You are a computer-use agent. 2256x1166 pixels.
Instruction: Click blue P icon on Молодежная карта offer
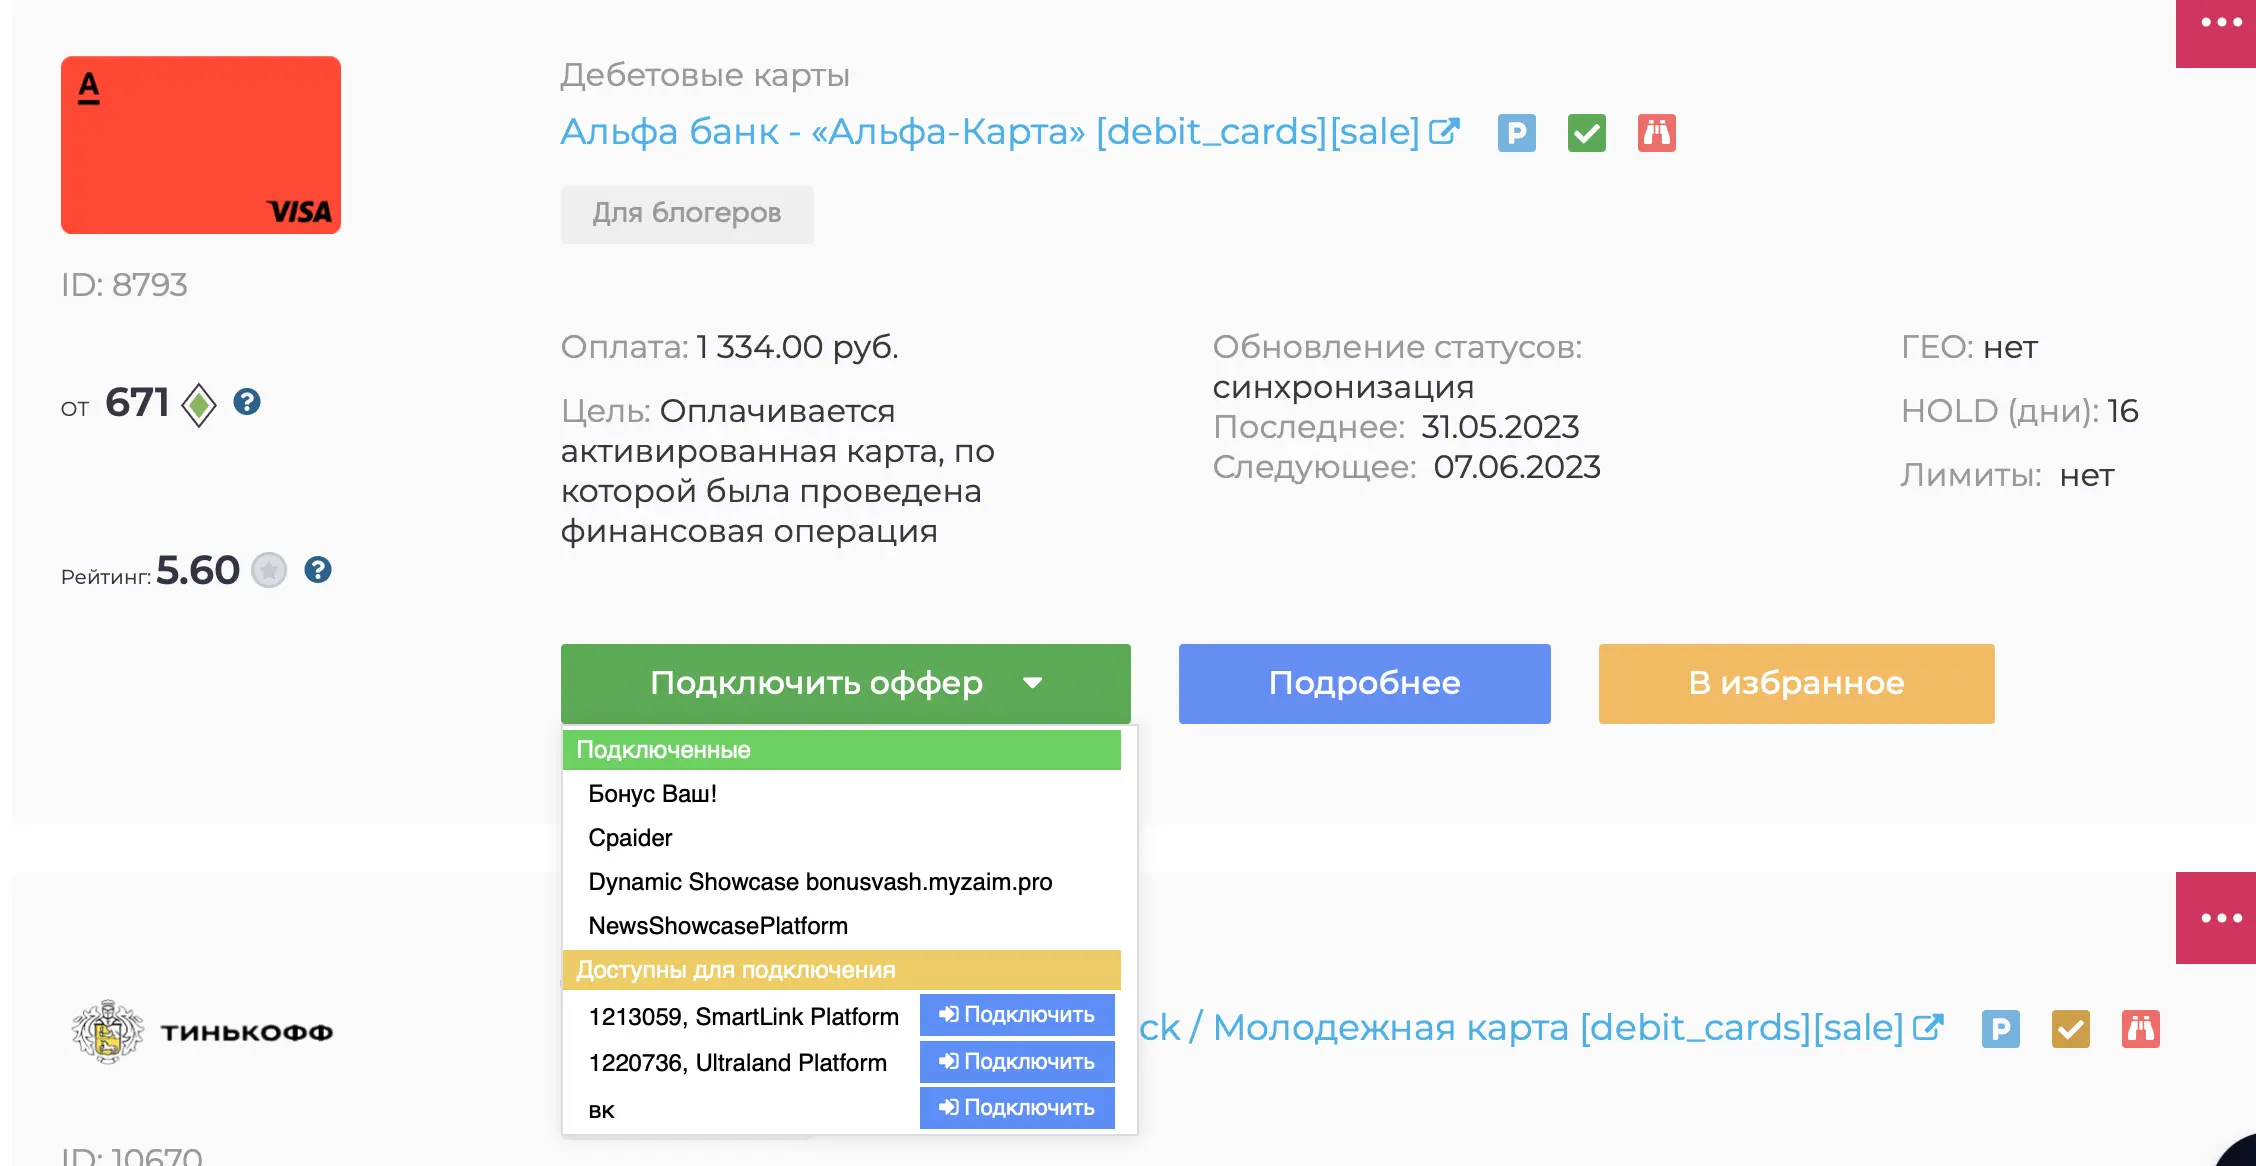[2000, 1029]
